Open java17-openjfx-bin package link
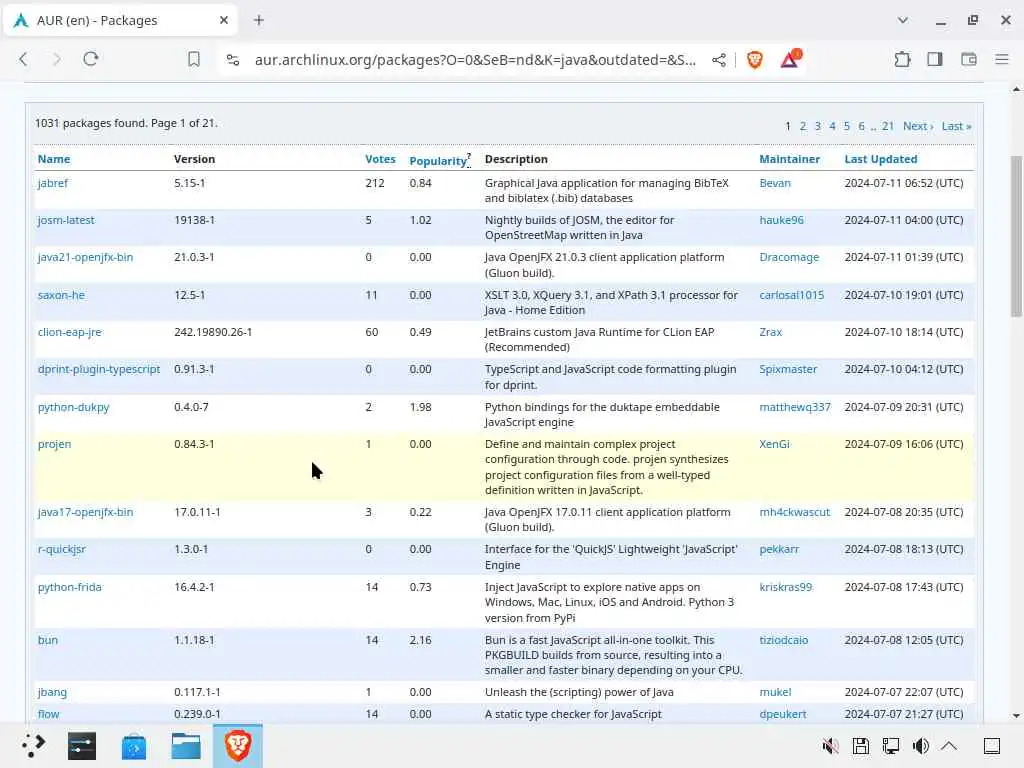This screenshot has height=768, width=1024. coord(86,513)
